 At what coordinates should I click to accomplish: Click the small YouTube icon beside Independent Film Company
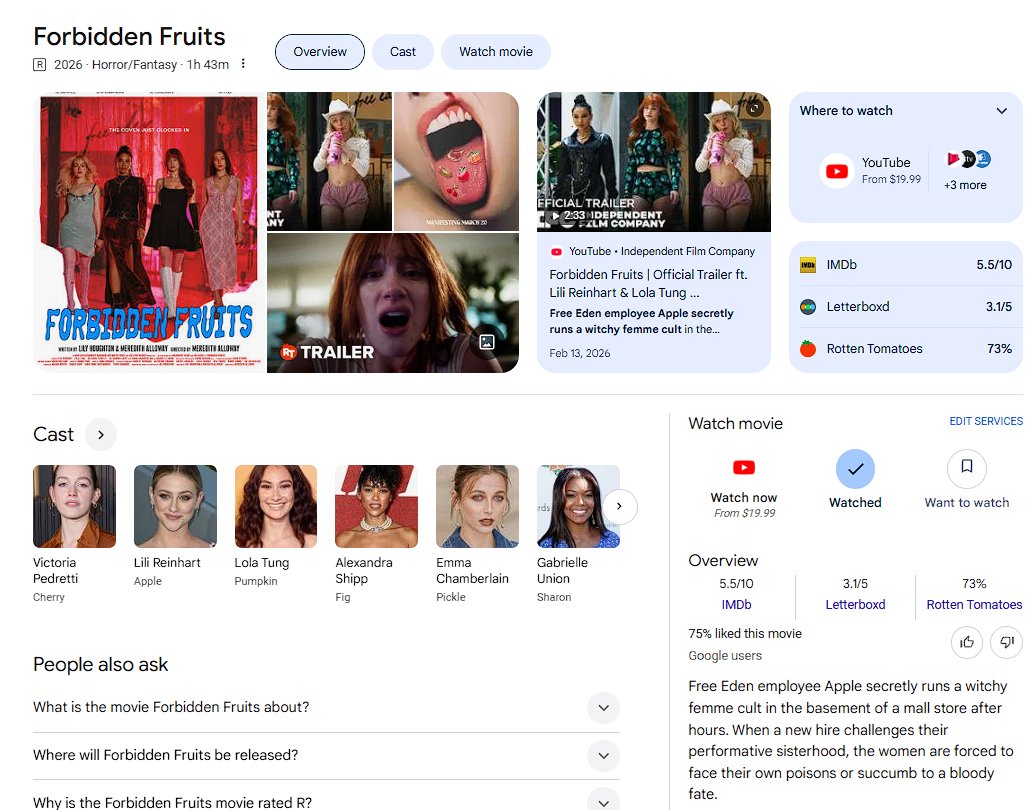556,252
